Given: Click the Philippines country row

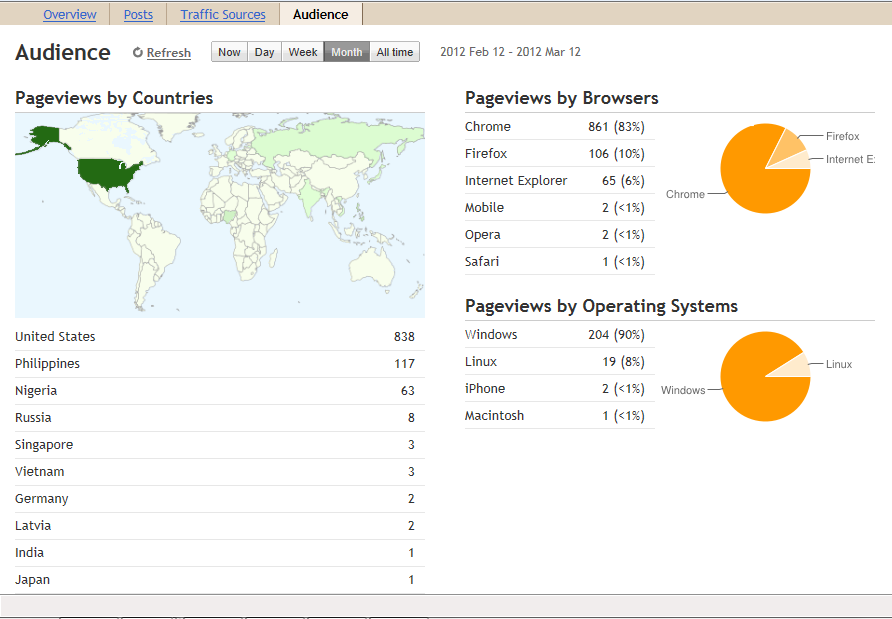Looking at the screenshot, I should (x=220, y=364).
